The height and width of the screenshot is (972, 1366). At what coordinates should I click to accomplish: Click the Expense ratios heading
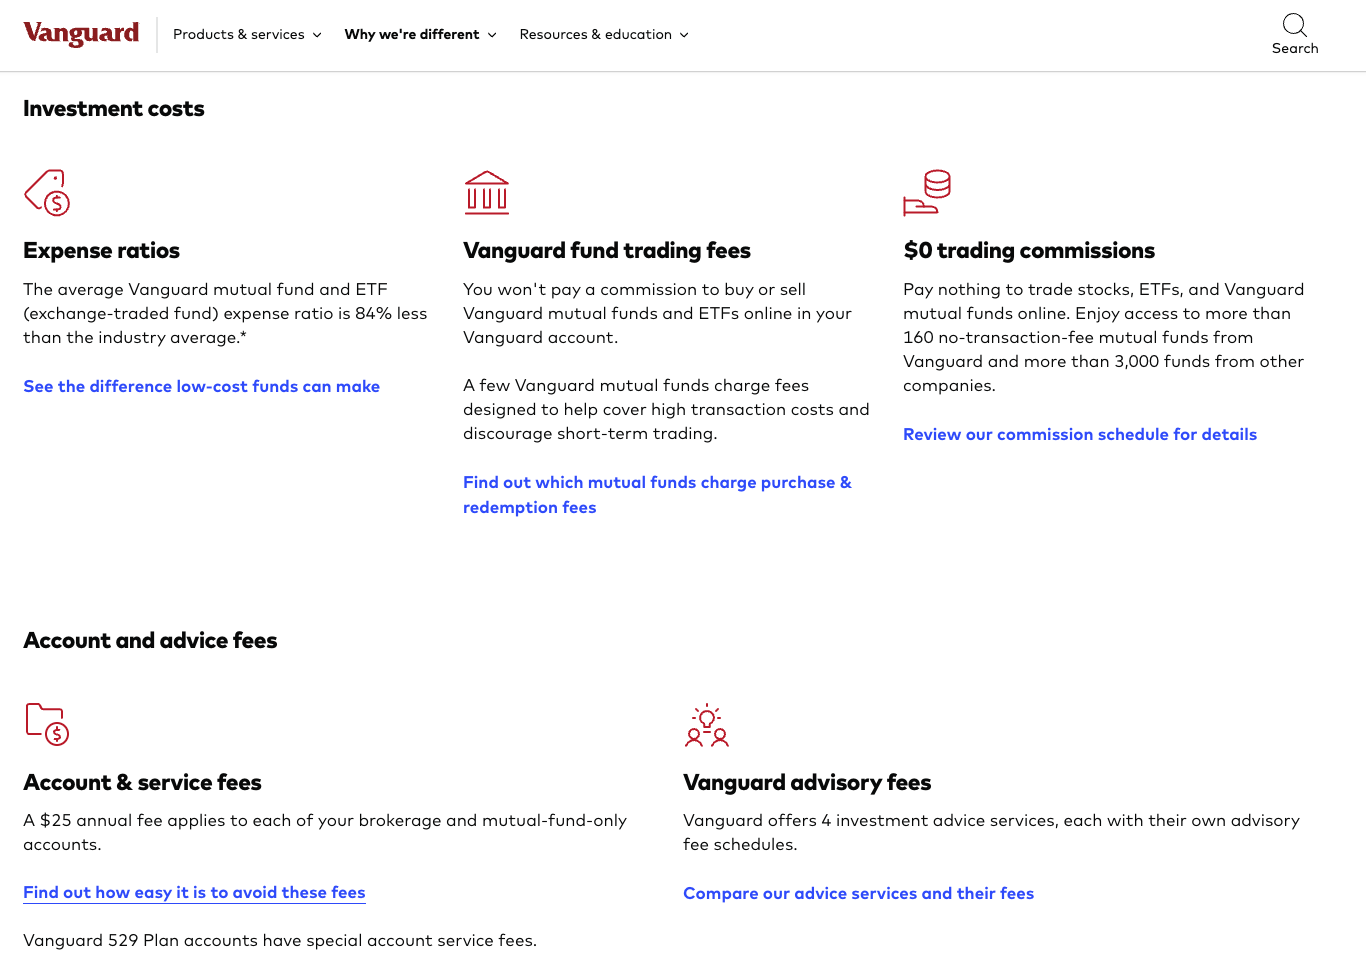[102, 250]
